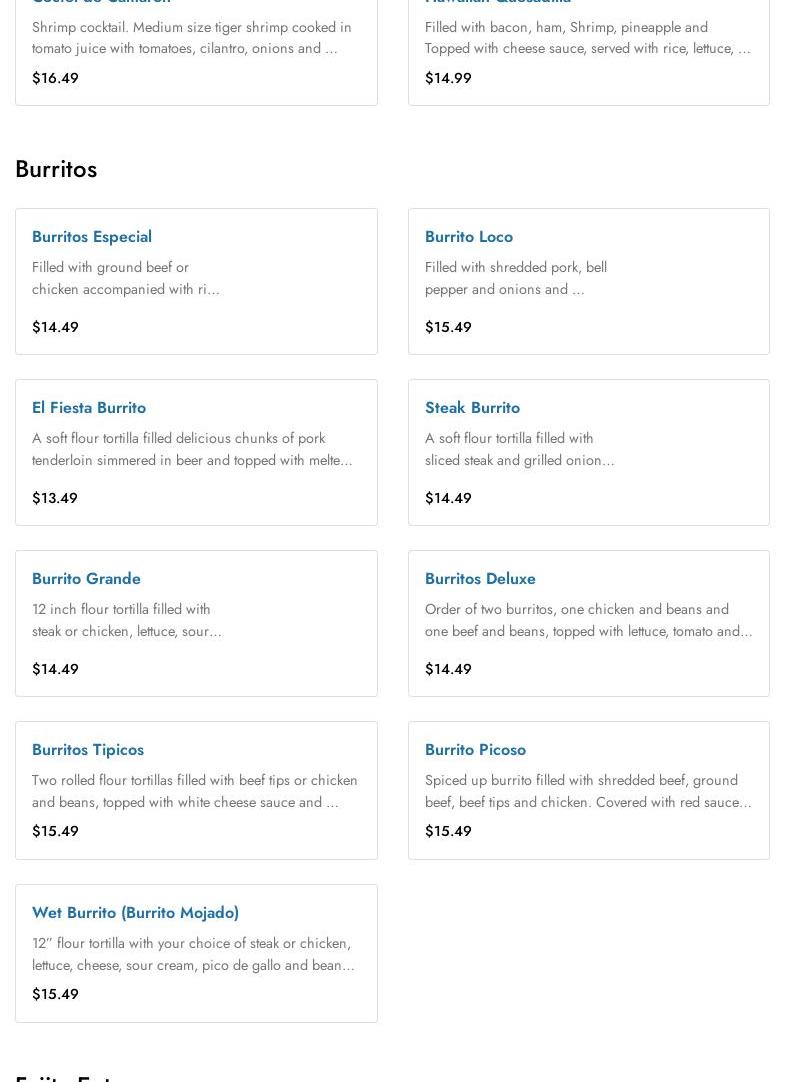Viewport: 785px width, 1082px height.
Task: Click the Burritos Tipicos description text
Action: pos(194,791)
